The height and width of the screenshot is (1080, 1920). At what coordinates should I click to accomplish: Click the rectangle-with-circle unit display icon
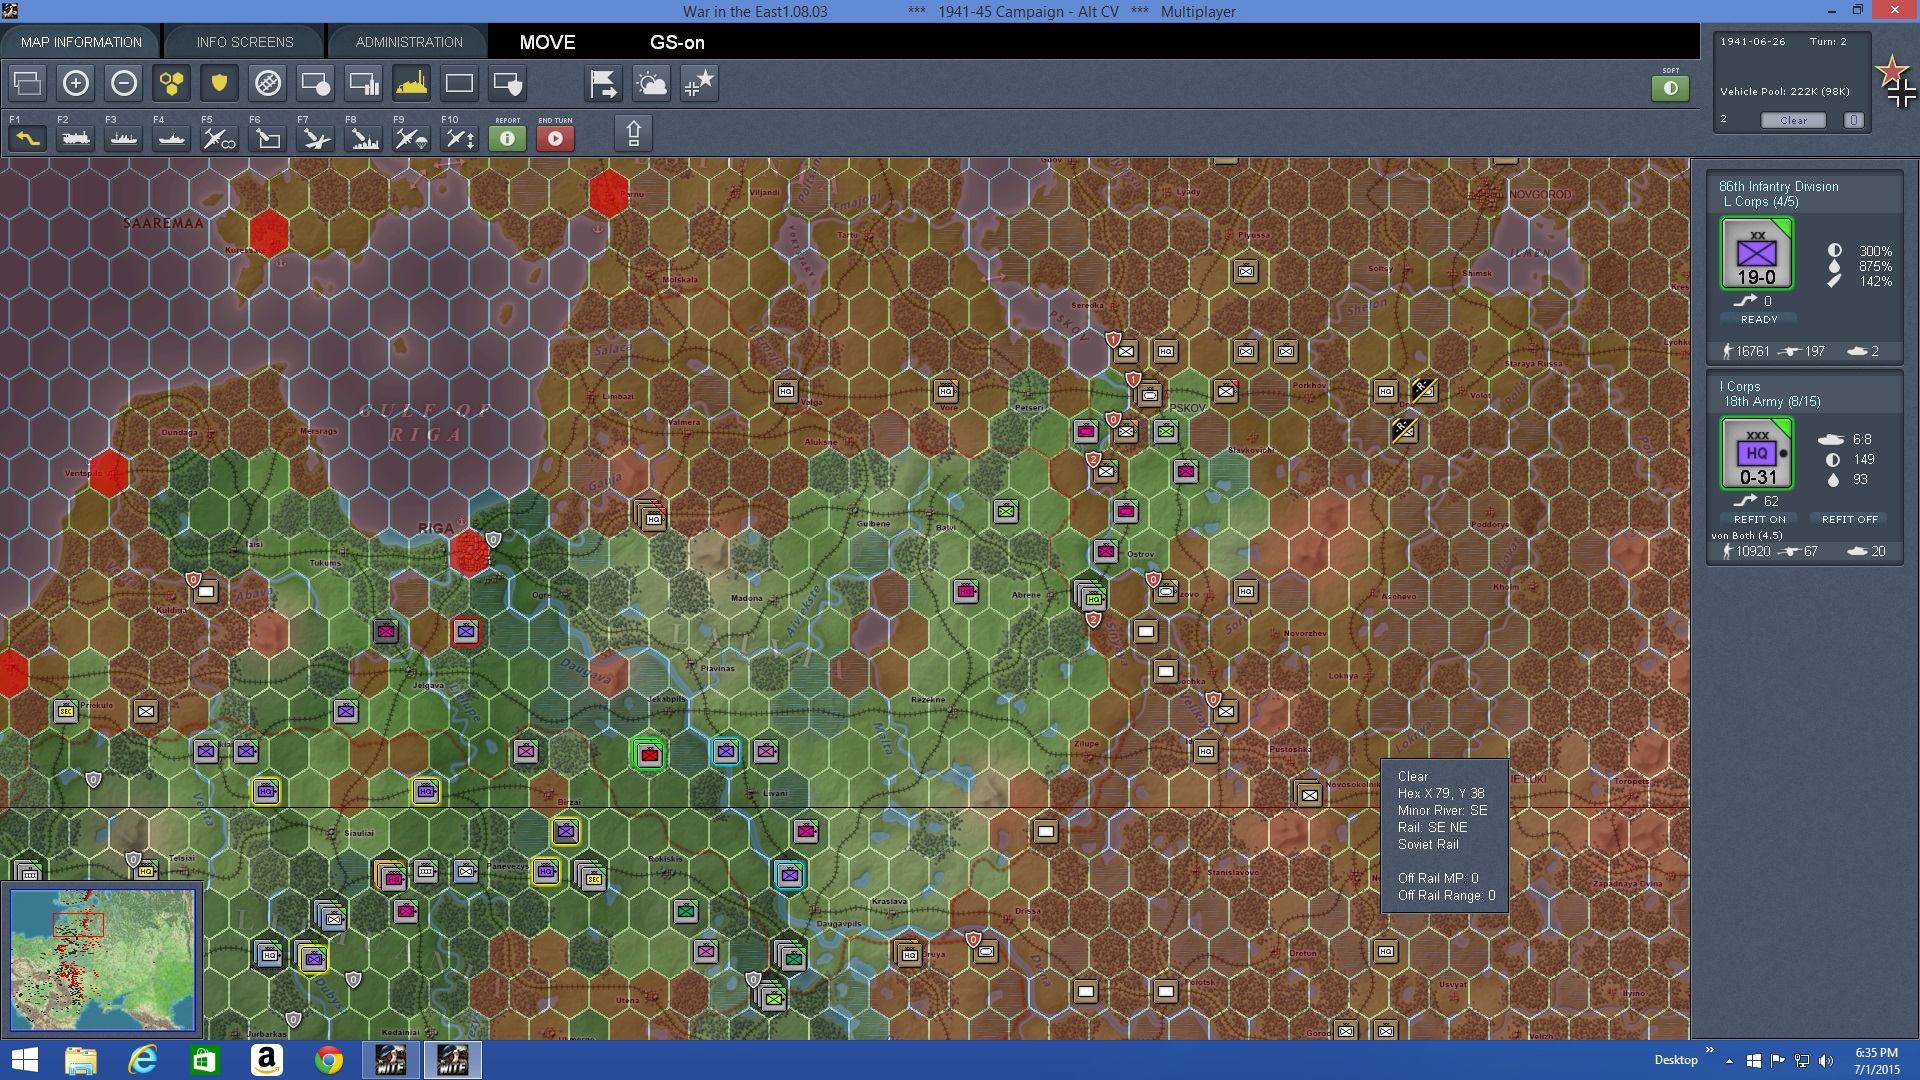[x=316, y=83]
